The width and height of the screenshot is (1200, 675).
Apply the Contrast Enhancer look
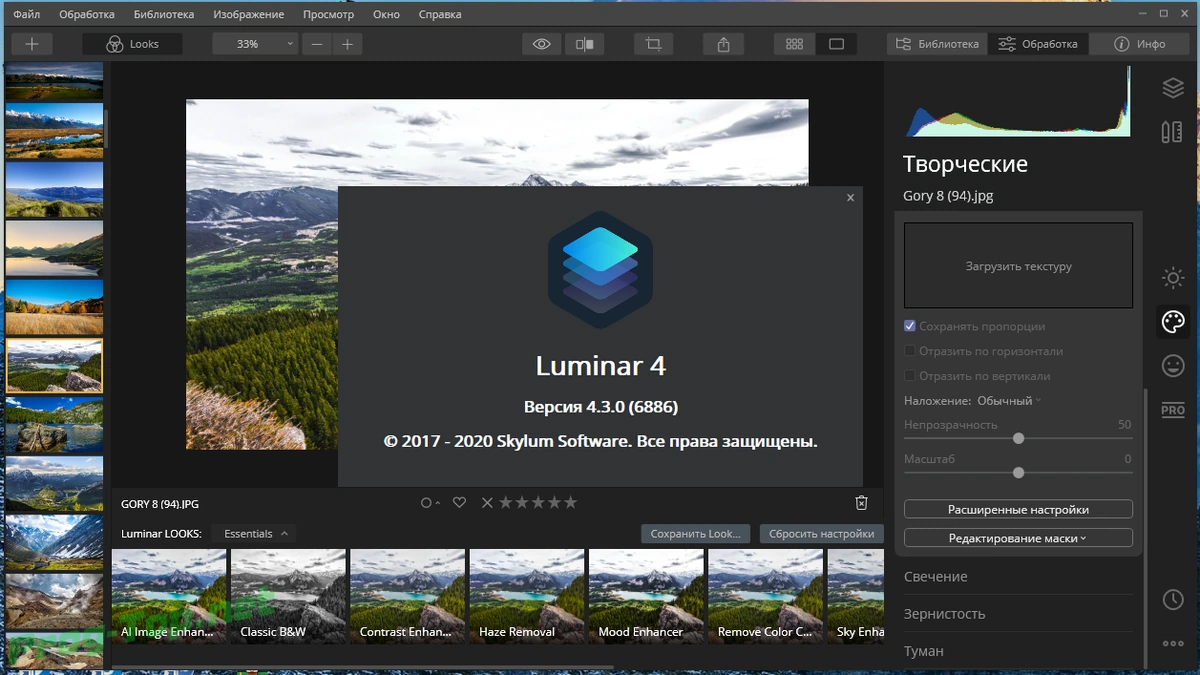pos(407,595)
